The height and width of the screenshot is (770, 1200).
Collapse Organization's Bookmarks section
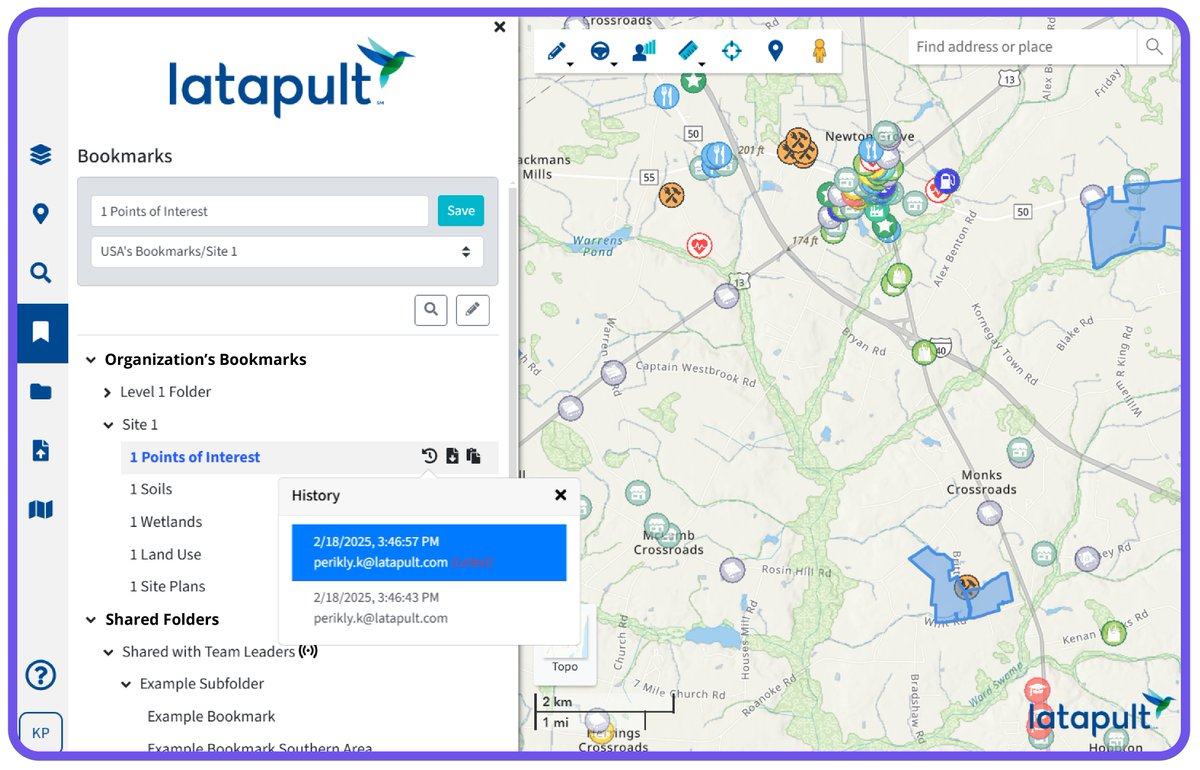91,360
